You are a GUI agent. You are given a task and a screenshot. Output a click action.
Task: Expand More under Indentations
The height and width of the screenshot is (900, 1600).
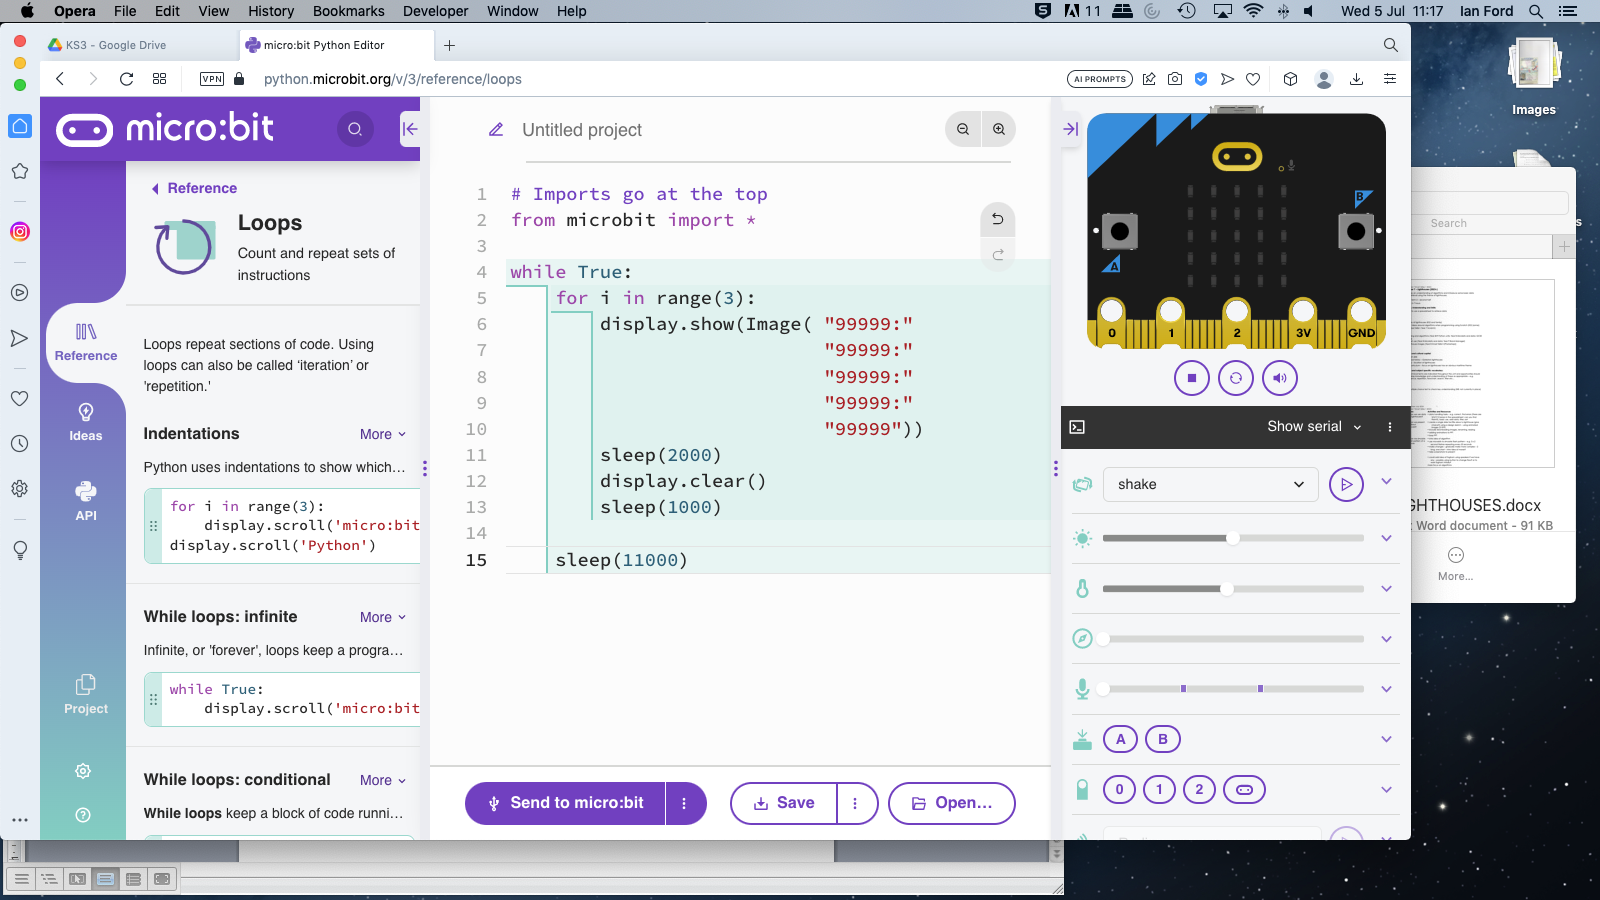tap(383, 434)
